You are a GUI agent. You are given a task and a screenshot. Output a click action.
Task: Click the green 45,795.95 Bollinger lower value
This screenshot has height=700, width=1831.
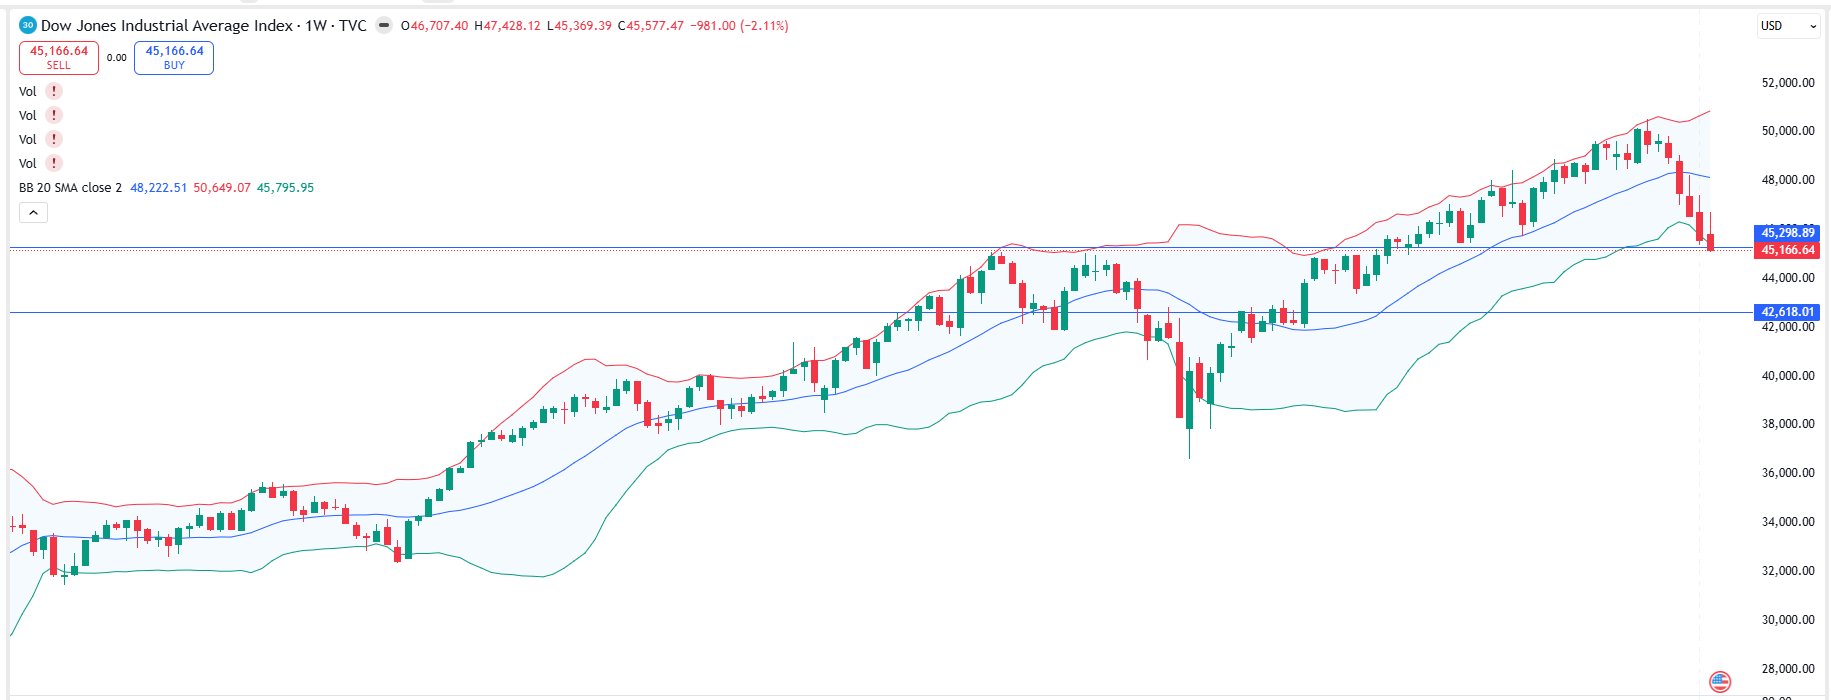click(285, 187)
